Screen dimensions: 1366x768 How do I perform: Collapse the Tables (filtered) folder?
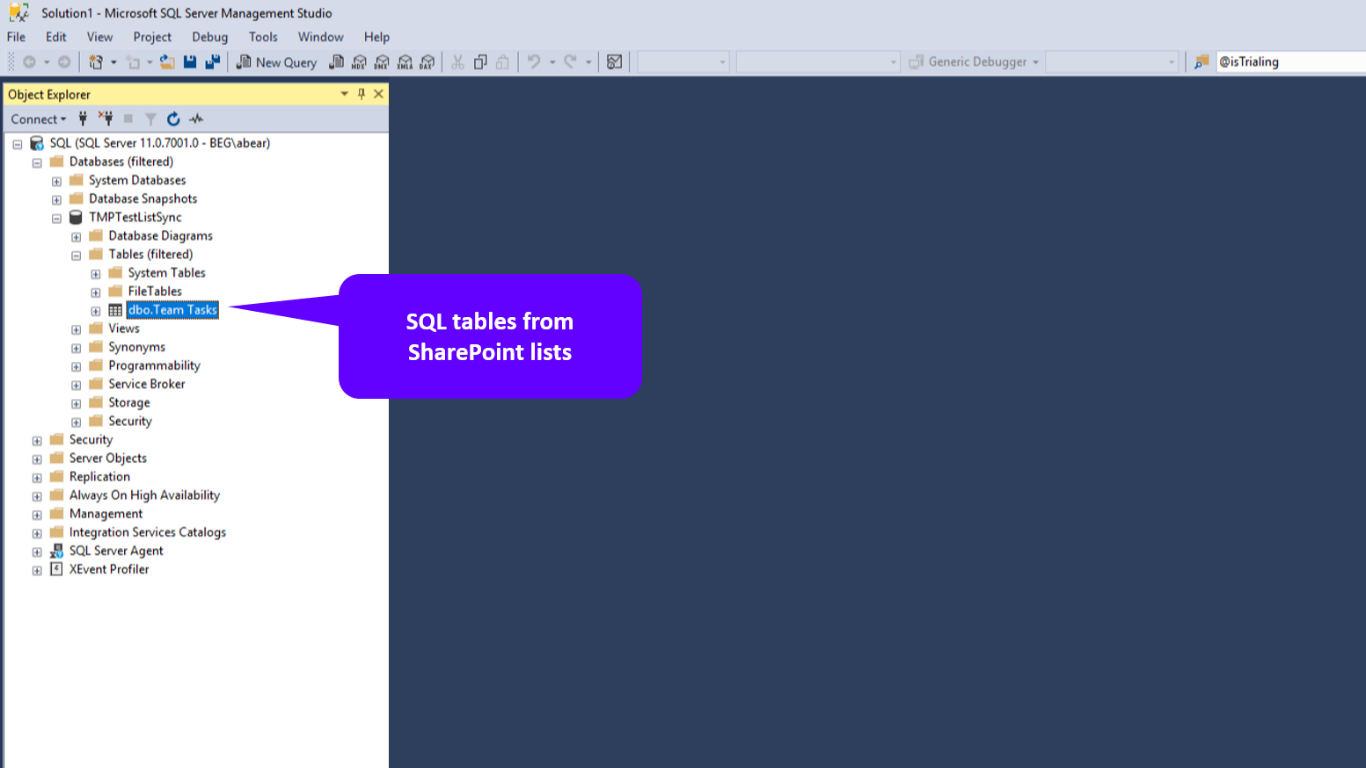(x=76, y=255)
